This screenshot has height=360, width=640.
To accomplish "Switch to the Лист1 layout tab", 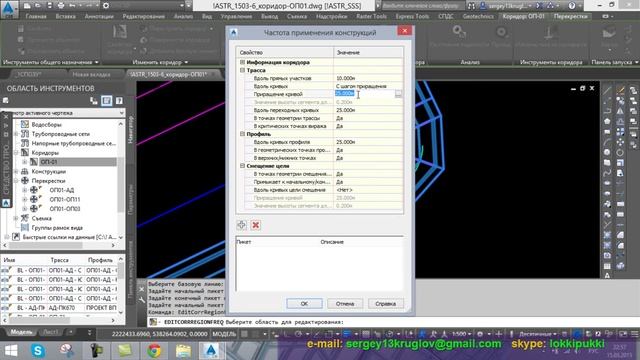I will (x=50, y=332).
